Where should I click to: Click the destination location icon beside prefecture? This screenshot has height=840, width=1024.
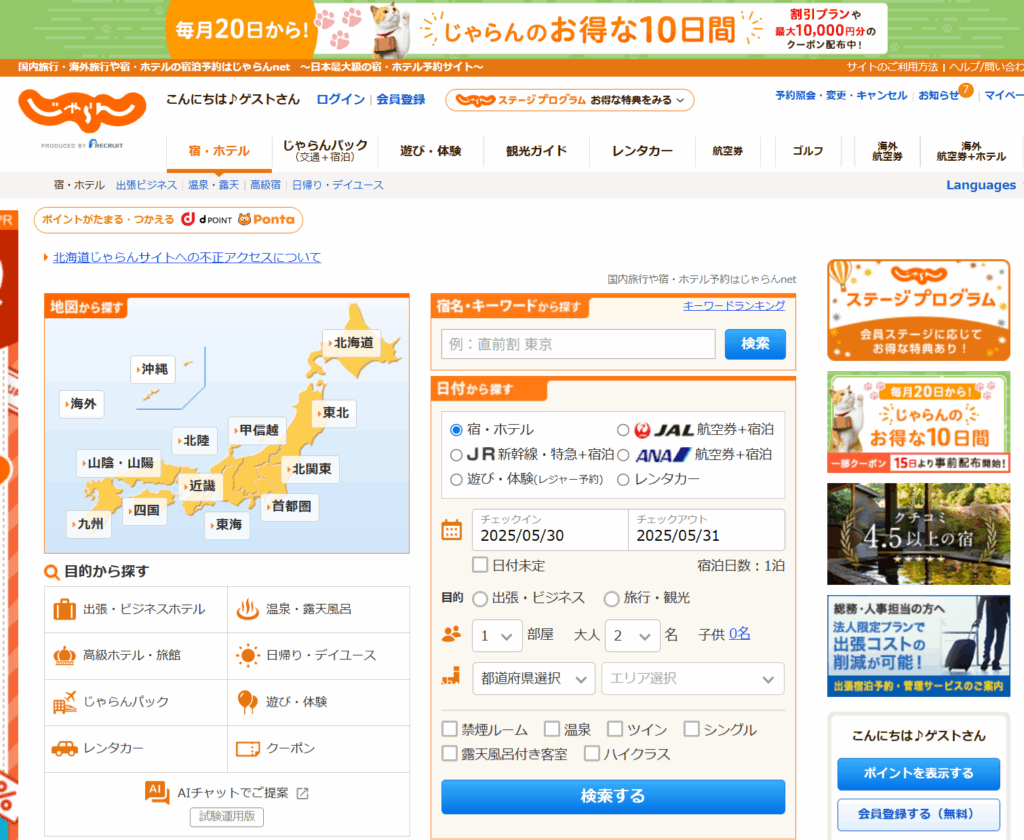(451, 677)
